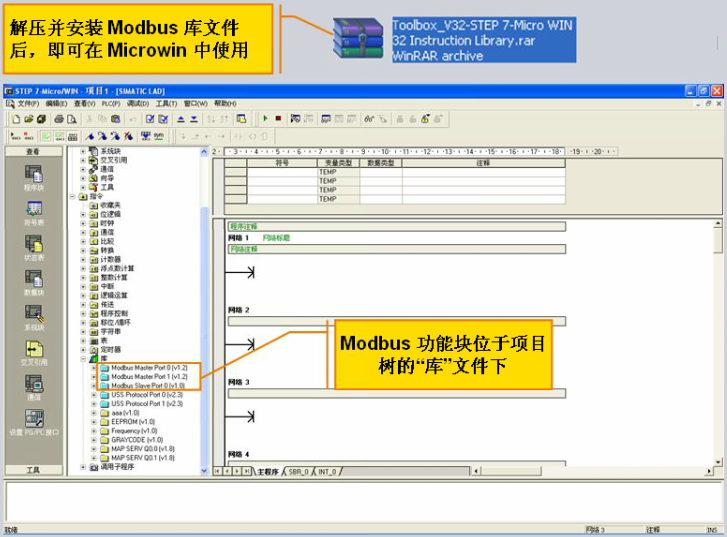Click the Download to PLC arrow icon
The height and width of the screenshot is (537, 727).
[194, 119]
